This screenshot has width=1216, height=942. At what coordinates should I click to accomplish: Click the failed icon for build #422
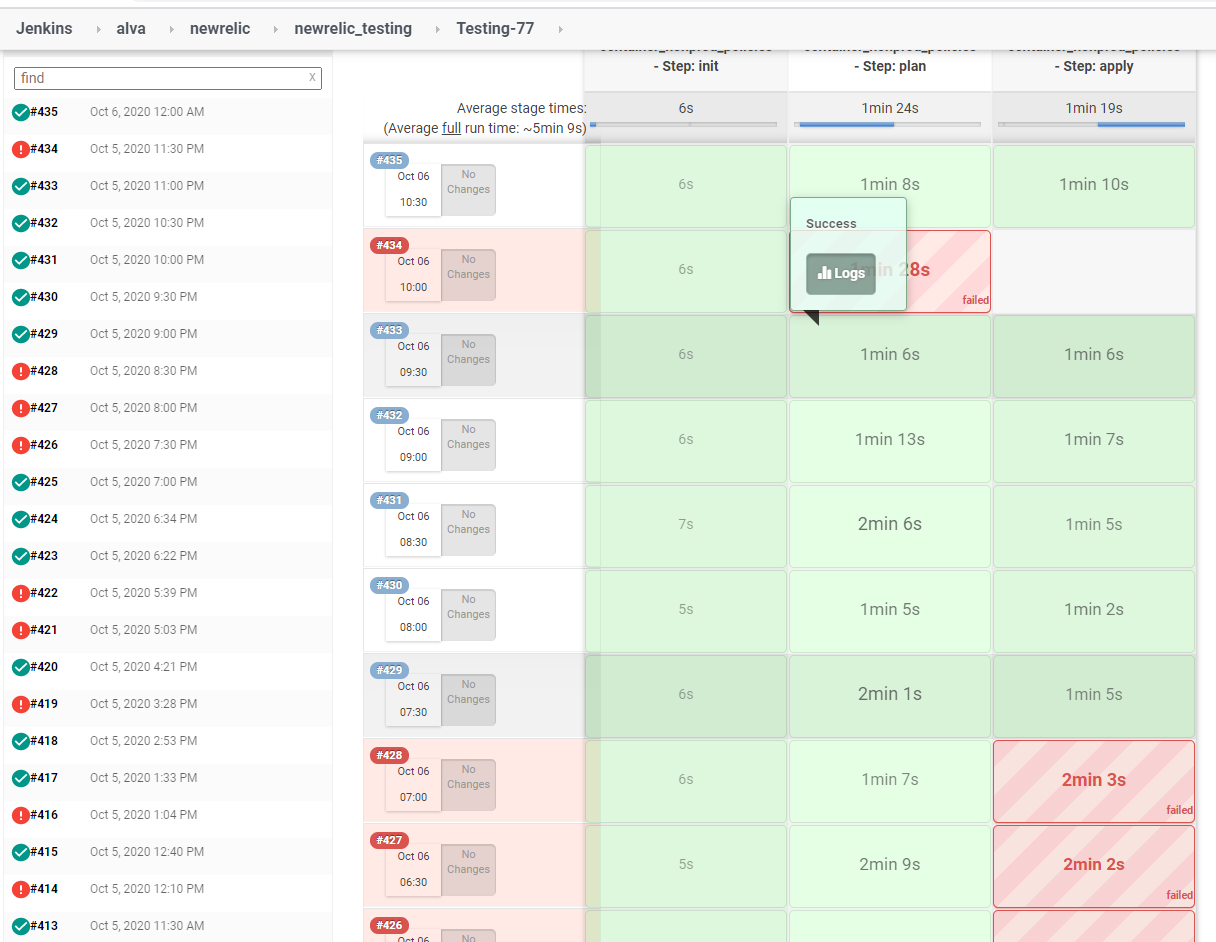click(x=21, y=593)
